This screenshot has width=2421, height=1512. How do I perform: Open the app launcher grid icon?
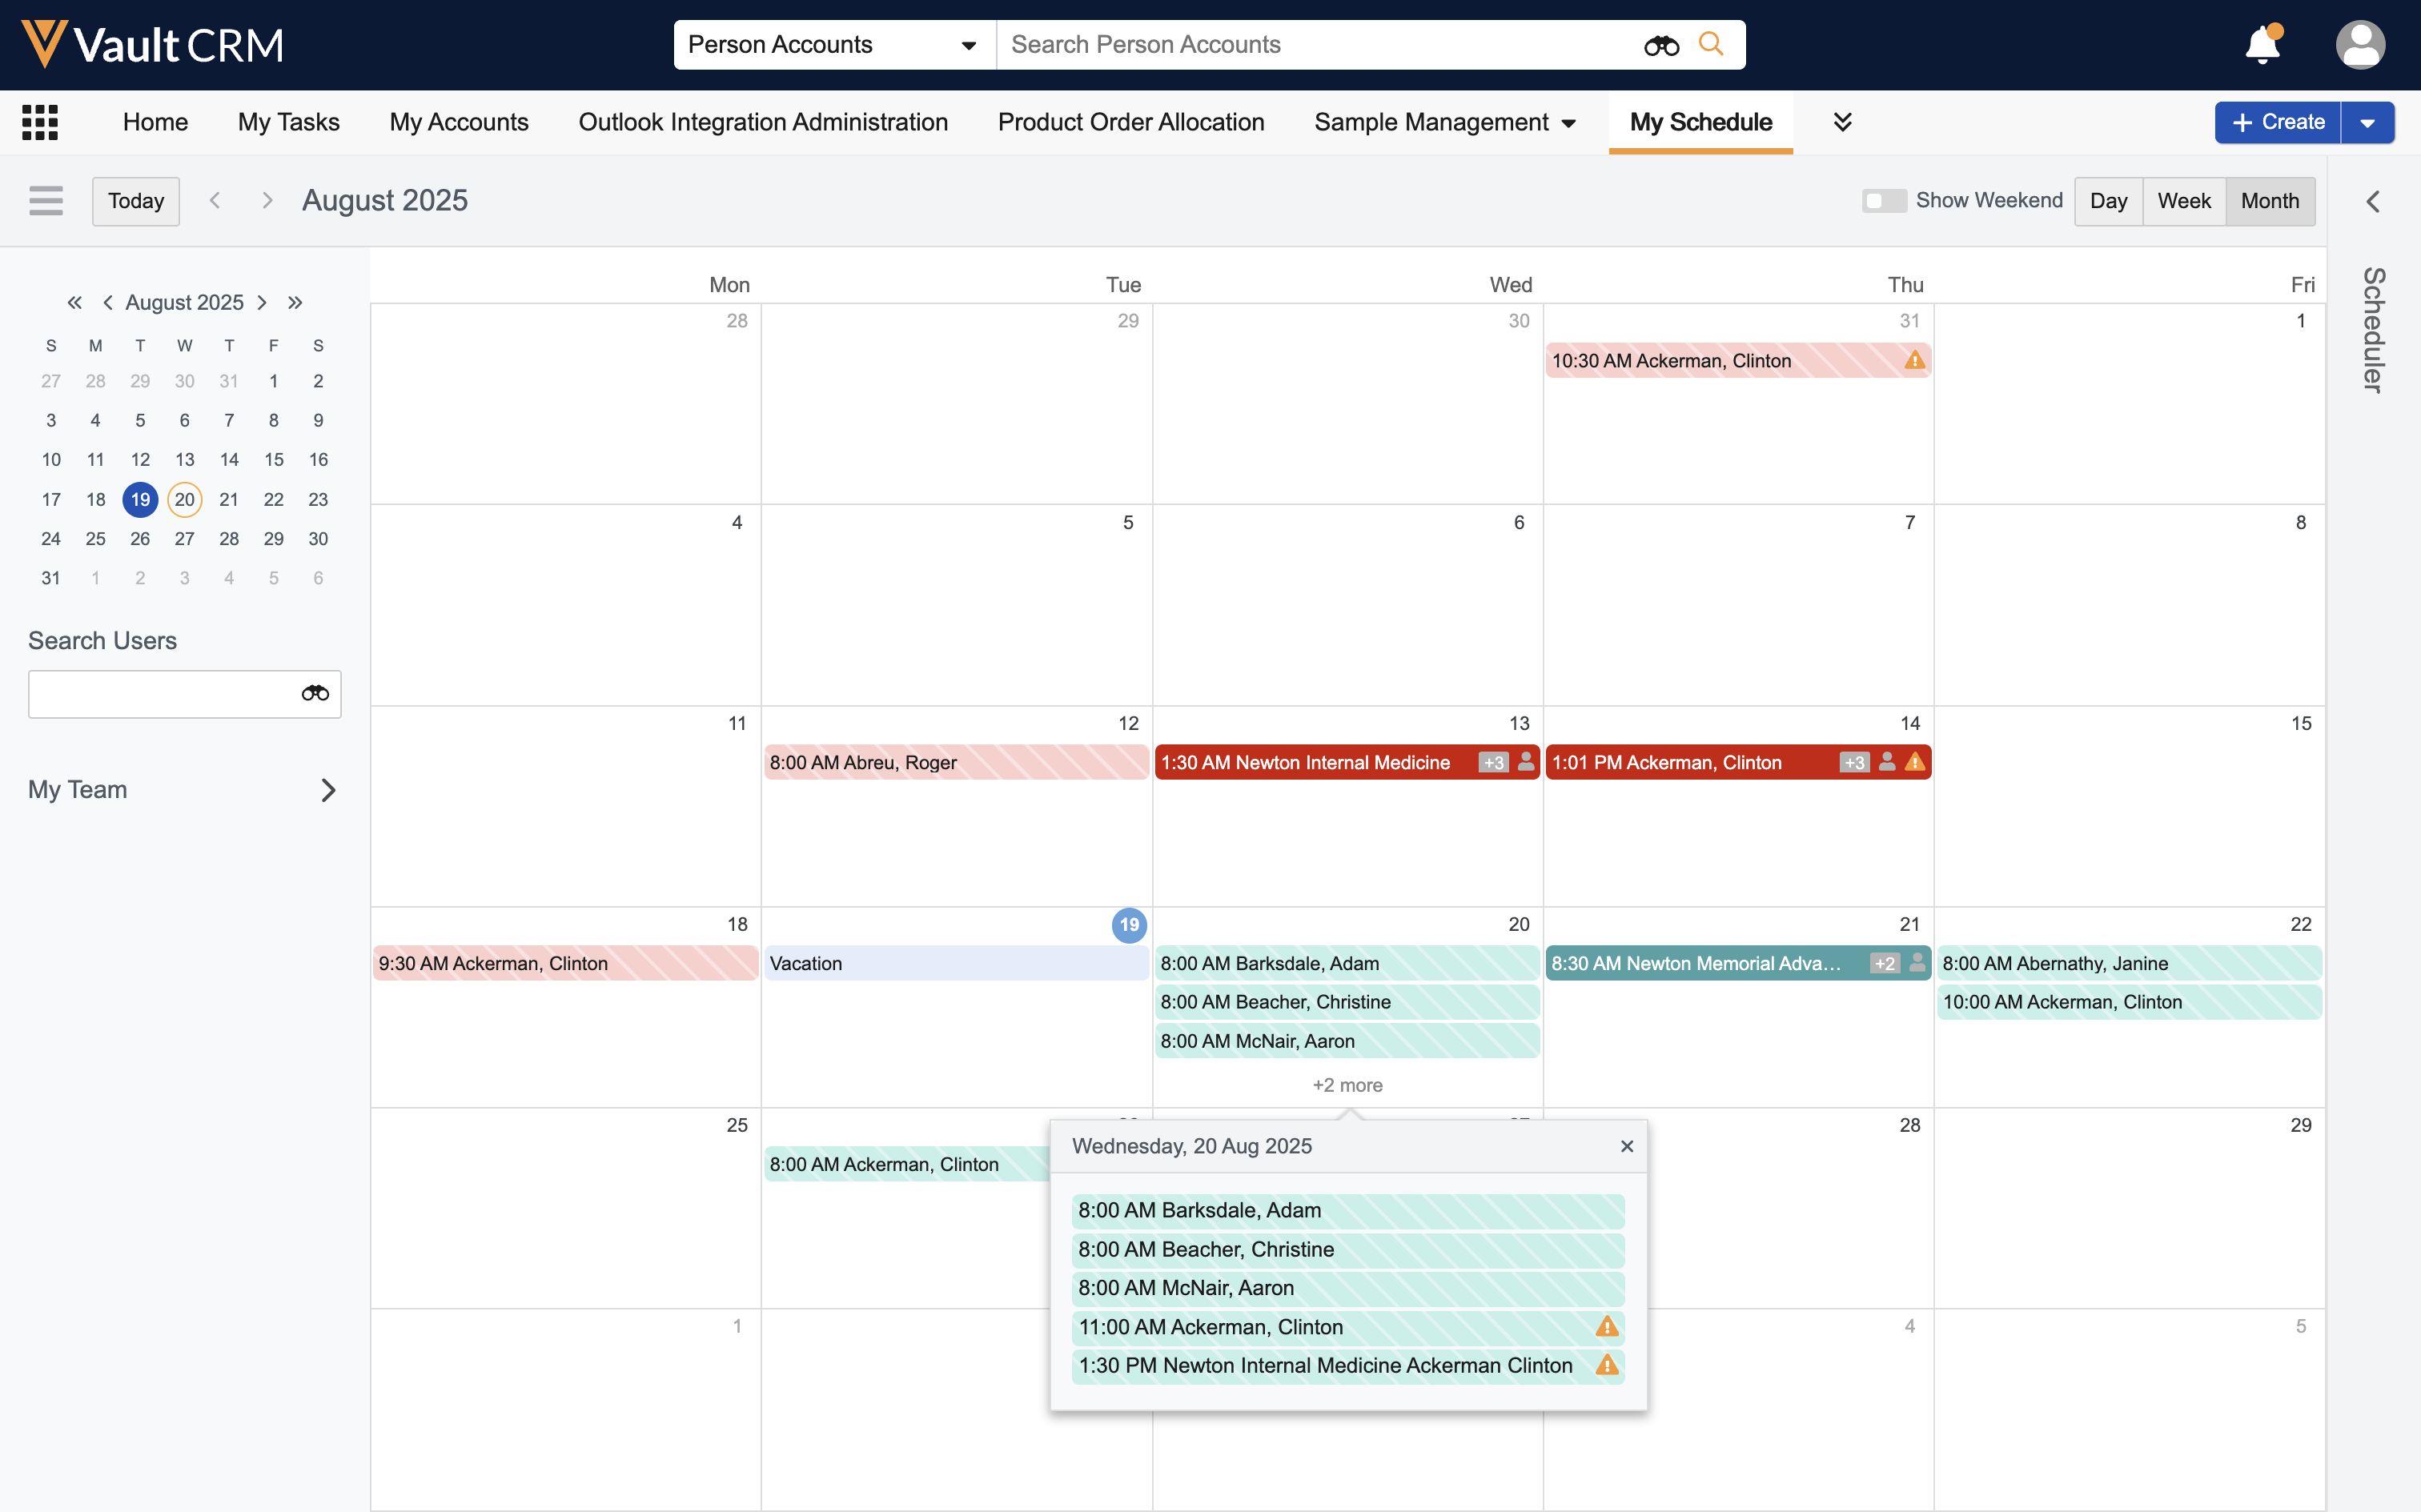pos(40,122)
